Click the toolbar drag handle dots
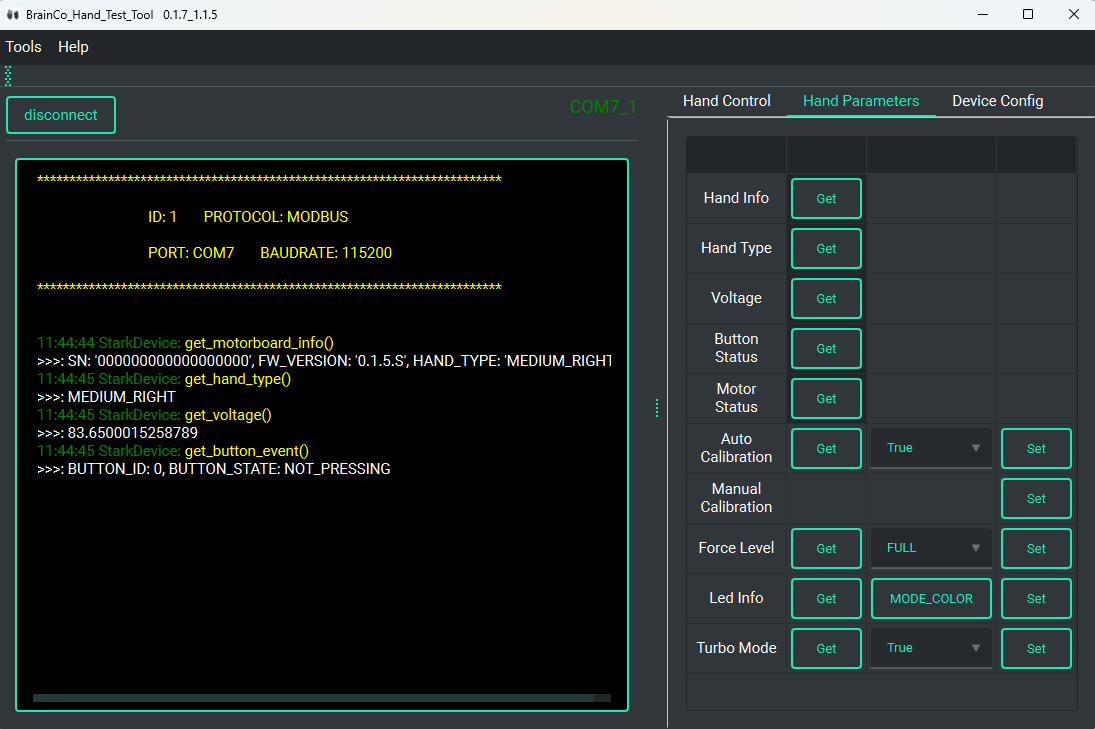Screen dimensions: 1095x729 [8, 75]
